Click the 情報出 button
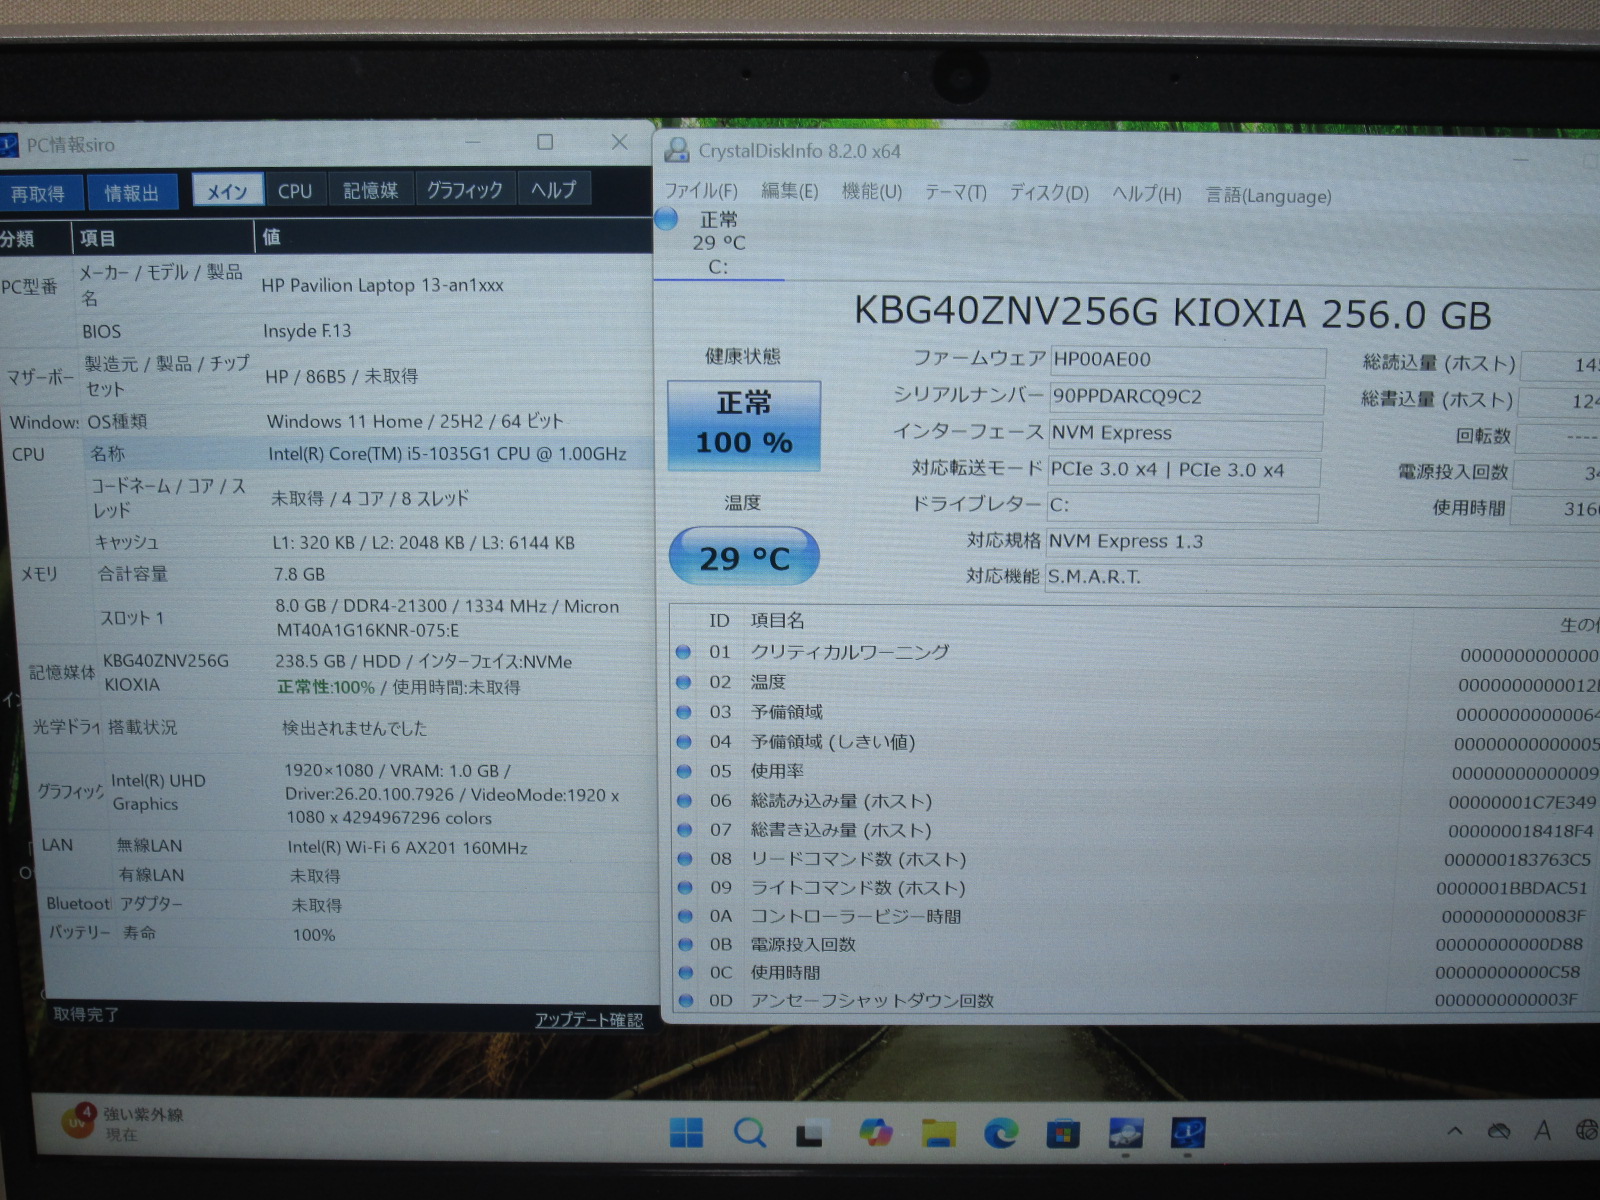Viewport: 1600px width, 1200px height. [x=132, y=192]
